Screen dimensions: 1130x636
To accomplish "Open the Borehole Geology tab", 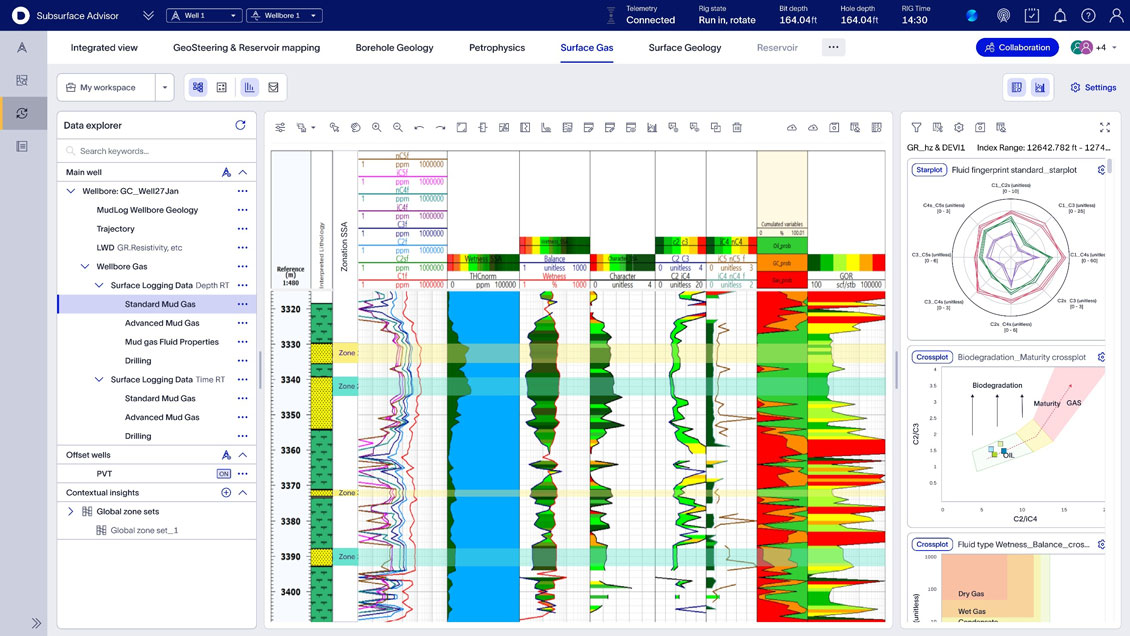I will point(394,47).
